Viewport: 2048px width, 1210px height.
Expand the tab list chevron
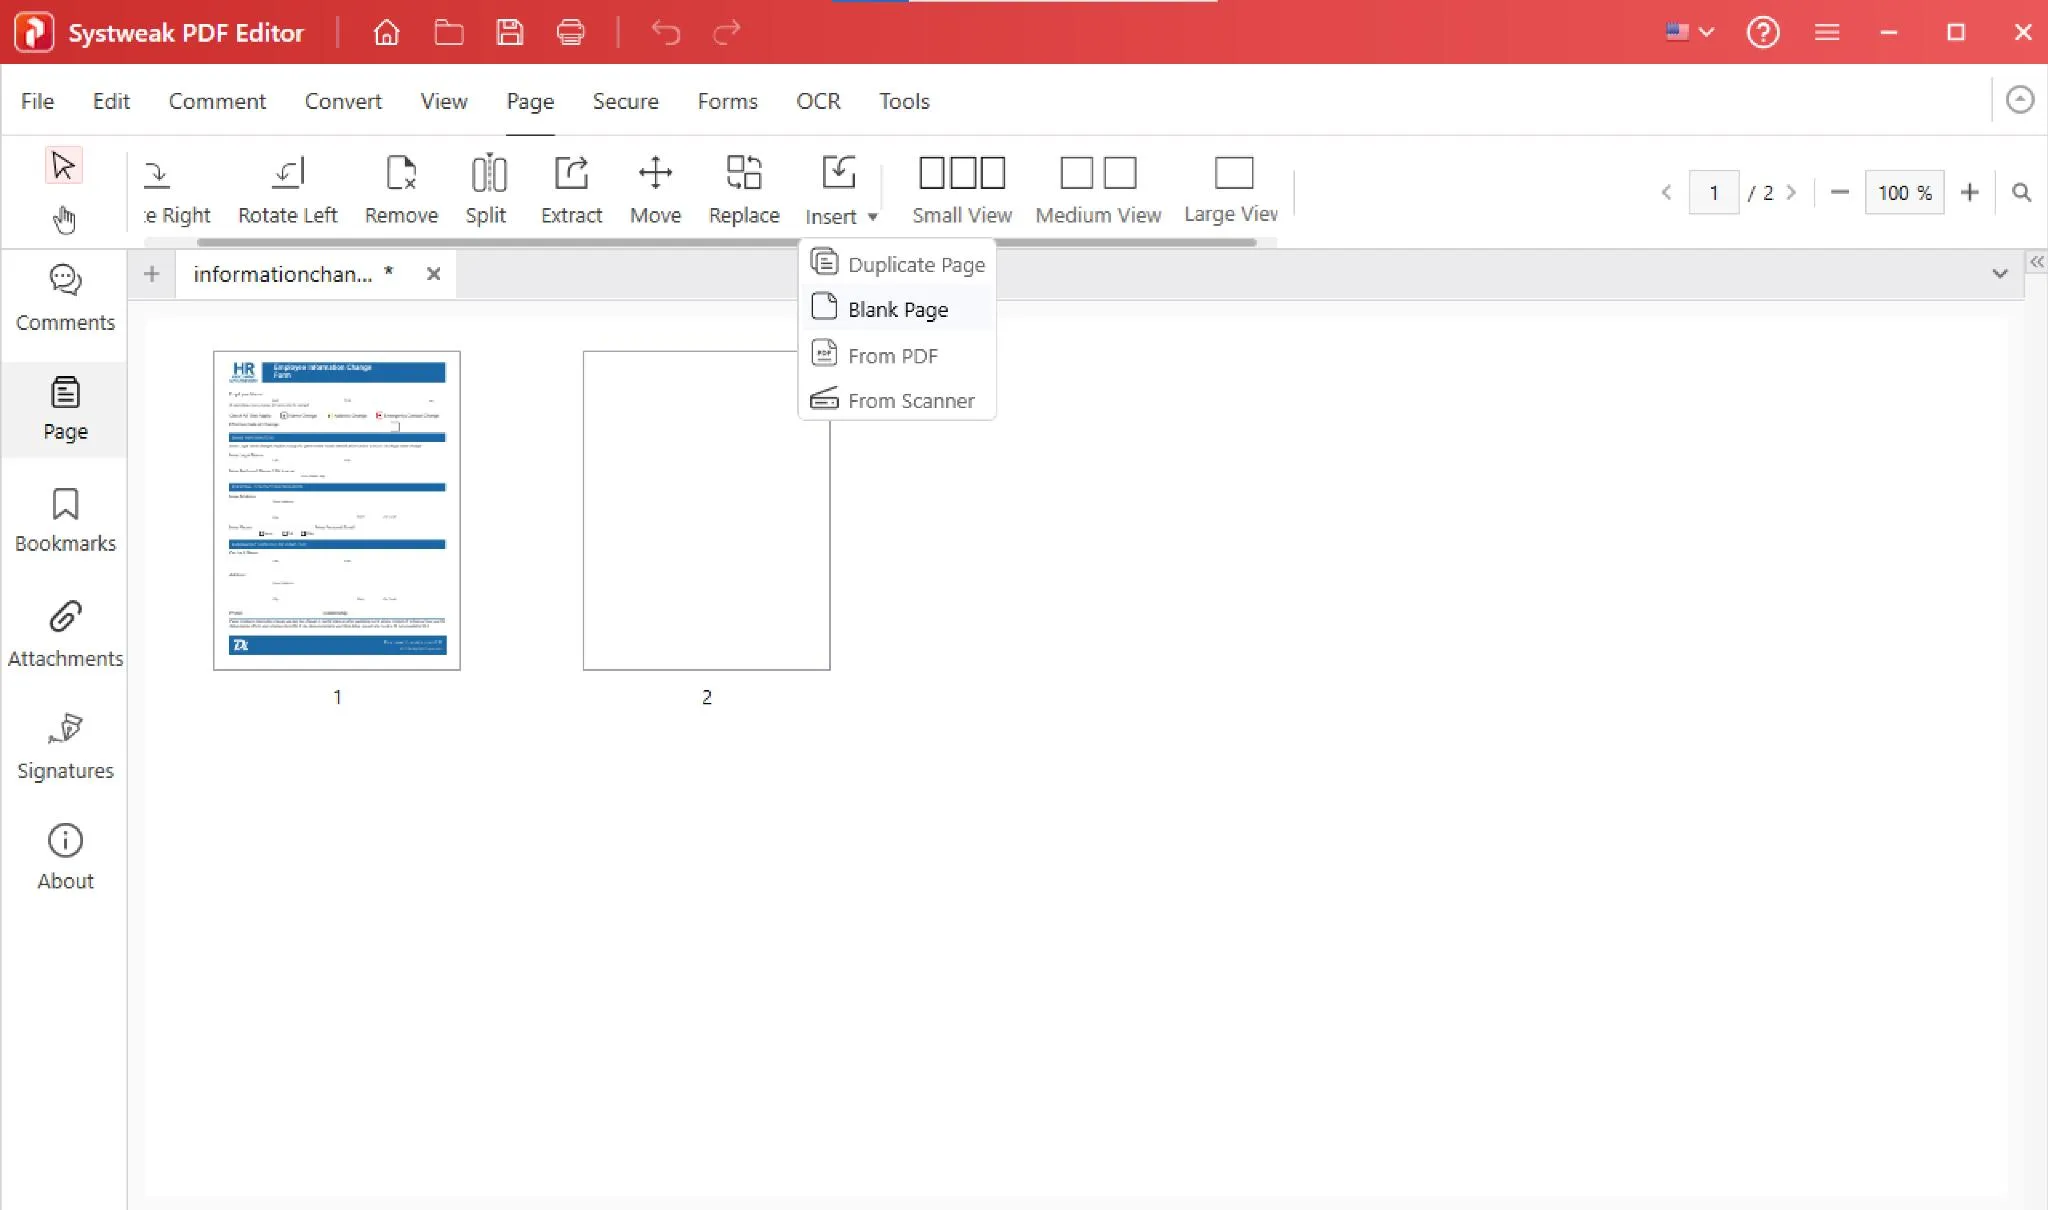(x=1998, y=273)
